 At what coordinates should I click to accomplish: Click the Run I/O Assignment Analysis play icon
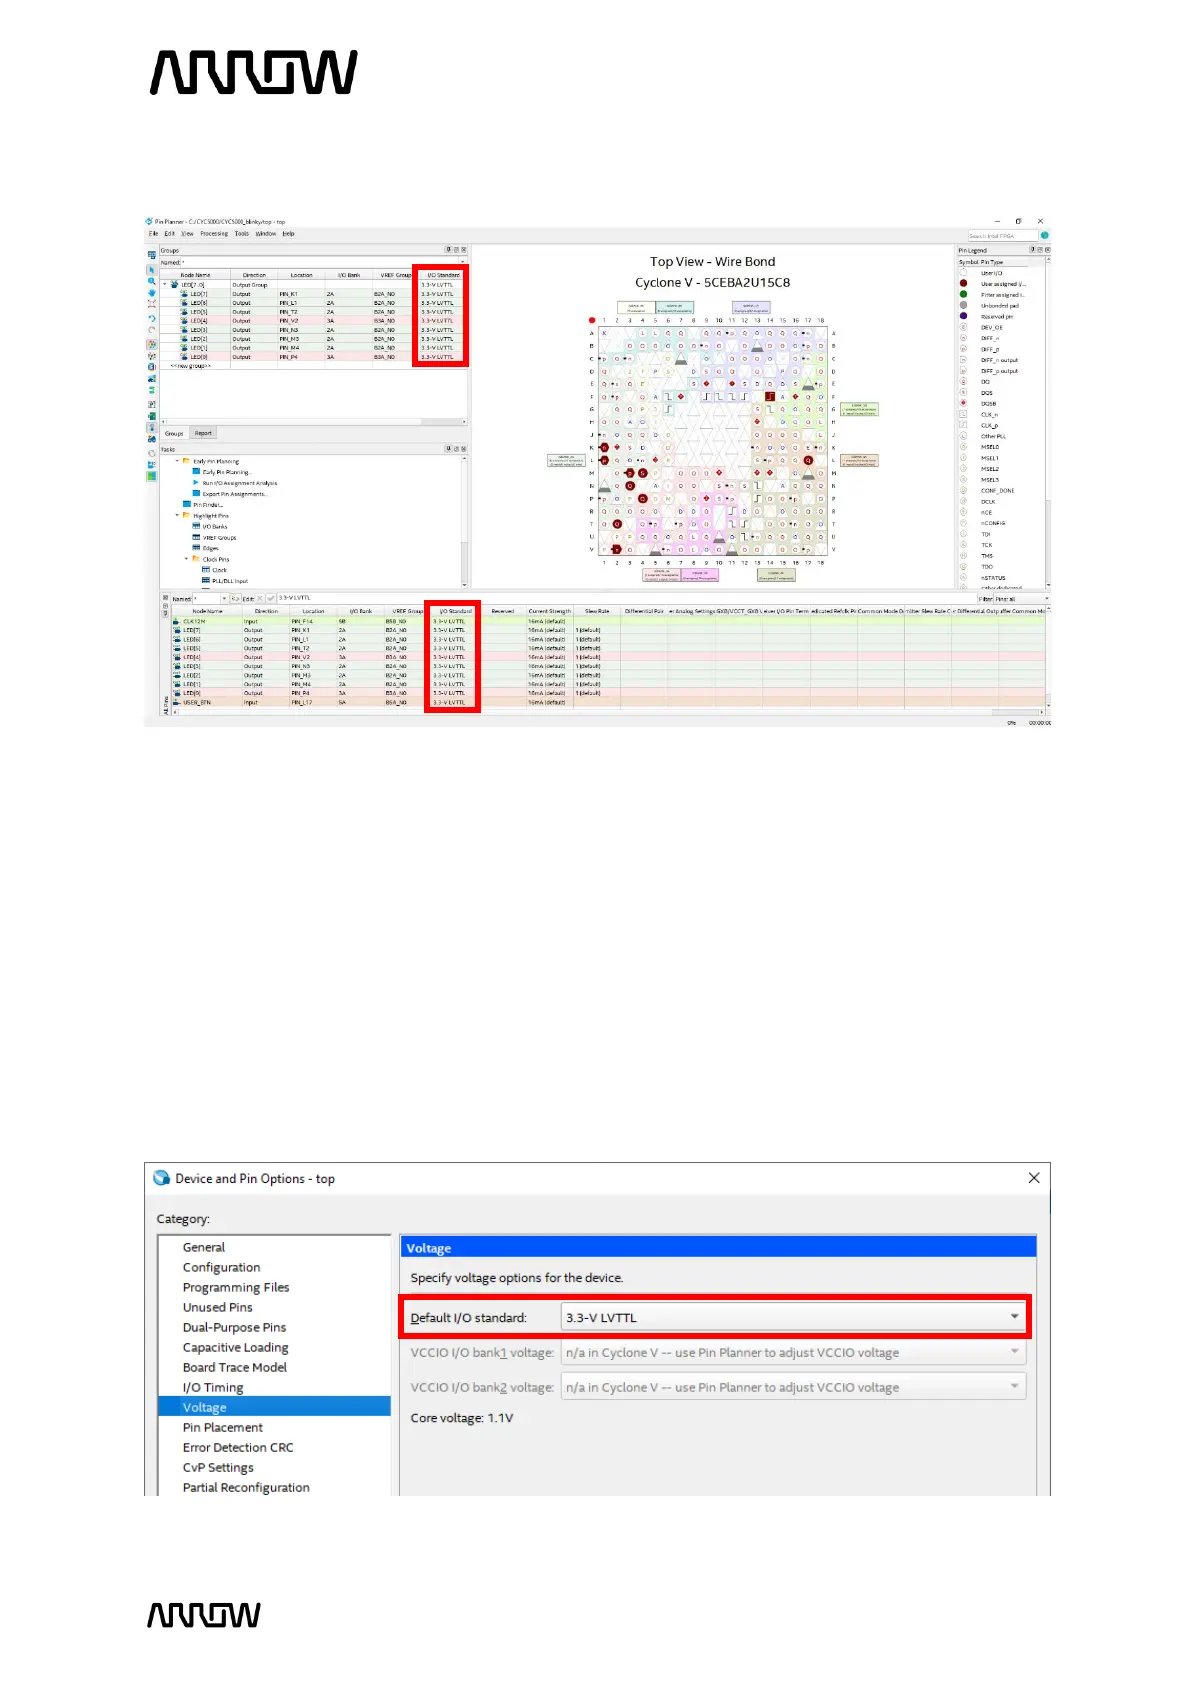point(196,483)
